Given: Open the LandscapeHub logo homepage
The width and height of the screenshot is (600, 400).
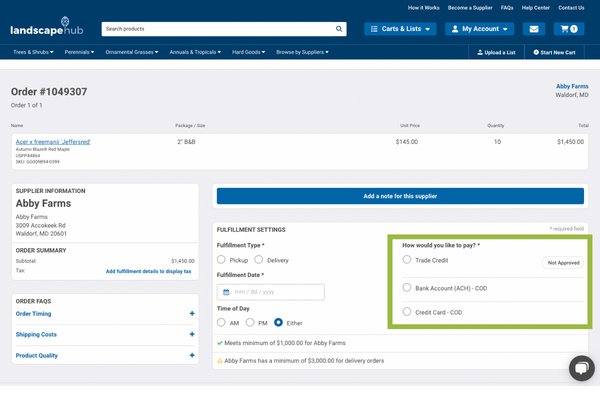Looking at the screenshot, I should pos(47,27).
